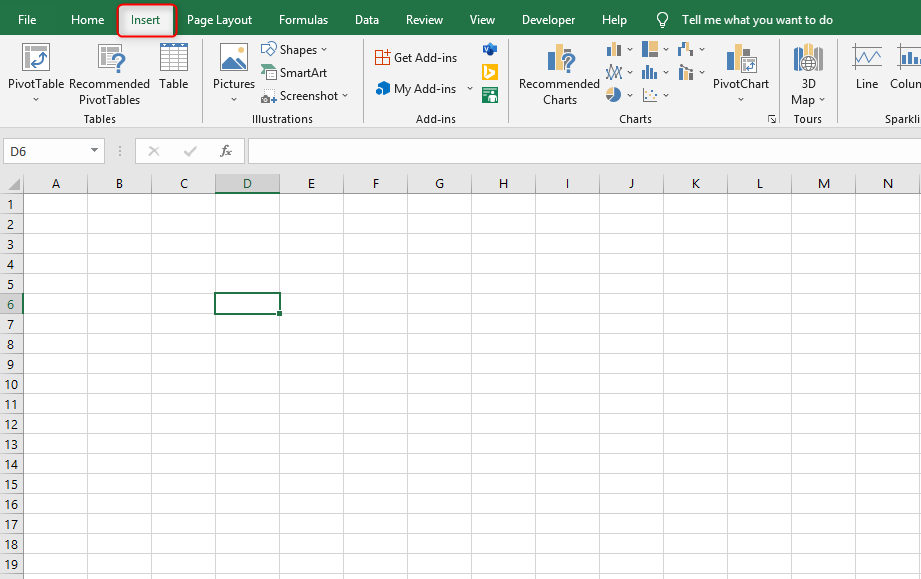Switch to the Formulas tab

pyautogui.click(x=303, y=19)
